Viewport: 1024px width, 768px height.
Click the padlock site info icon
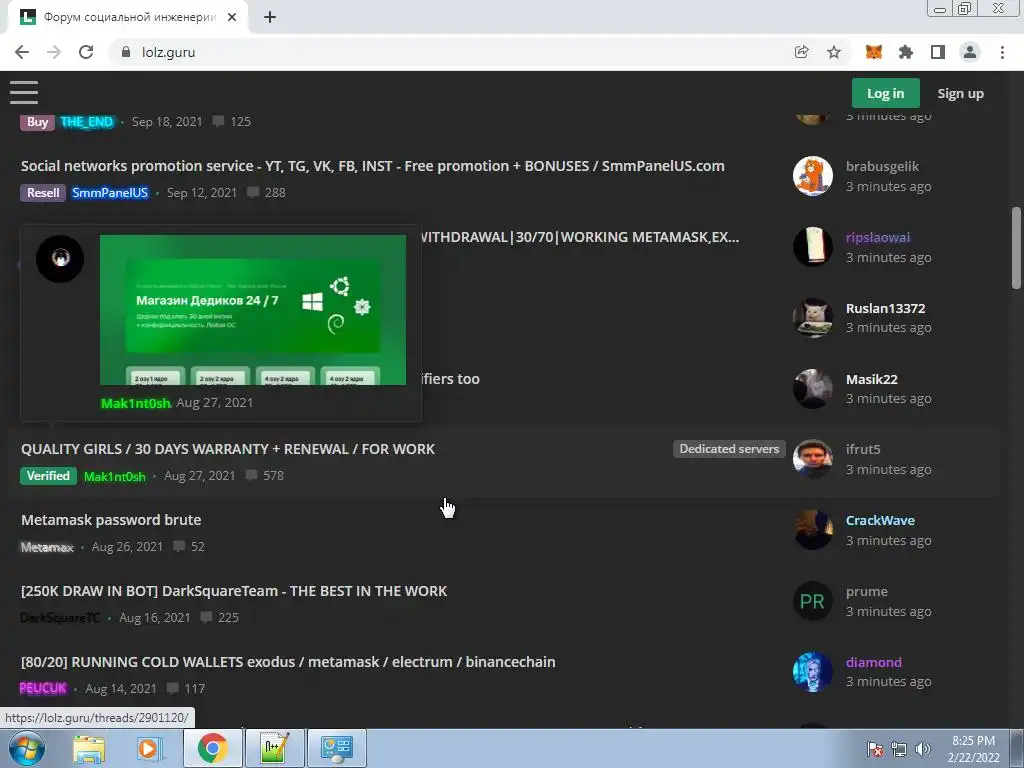(126, 52)
